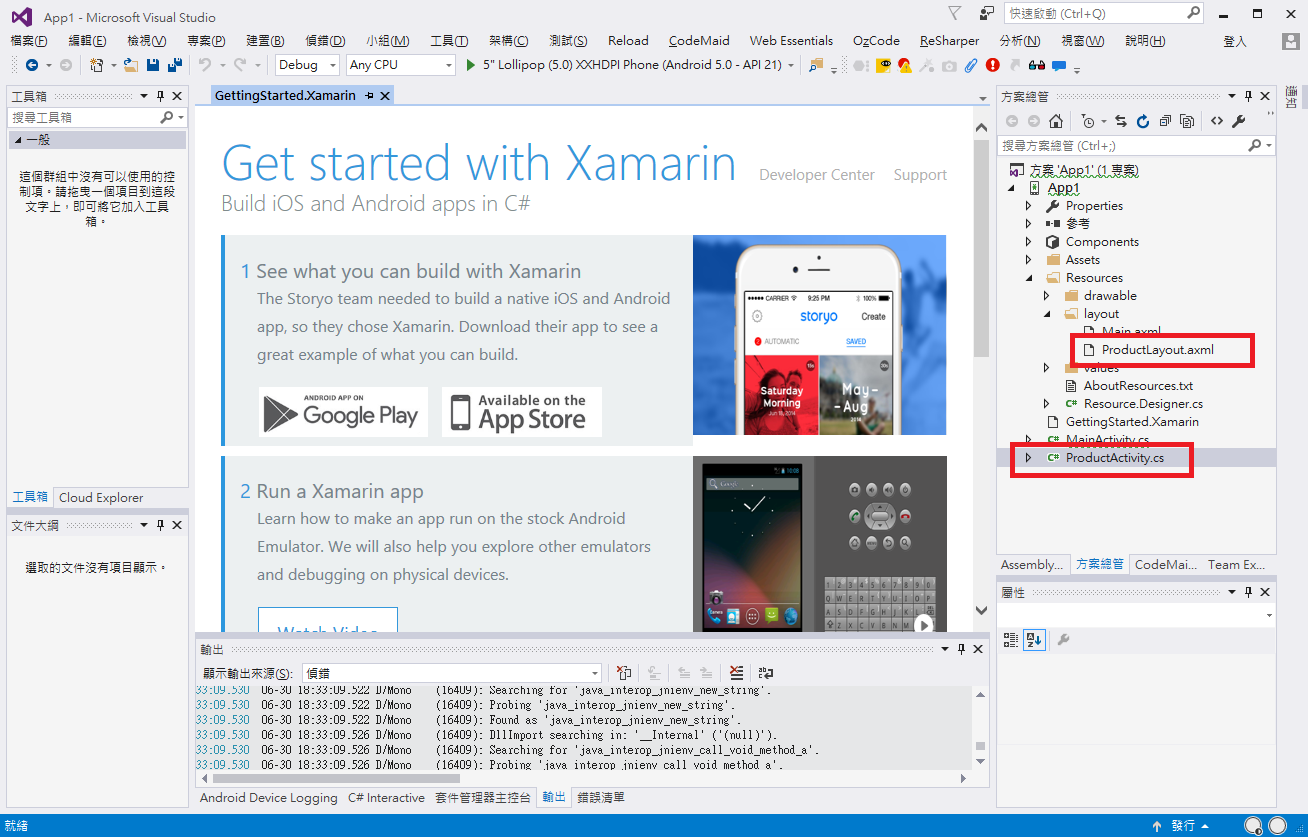Toggle auto-hide pin on Properties panel
1308x837 pixels.
click(x=1248, y=592)
